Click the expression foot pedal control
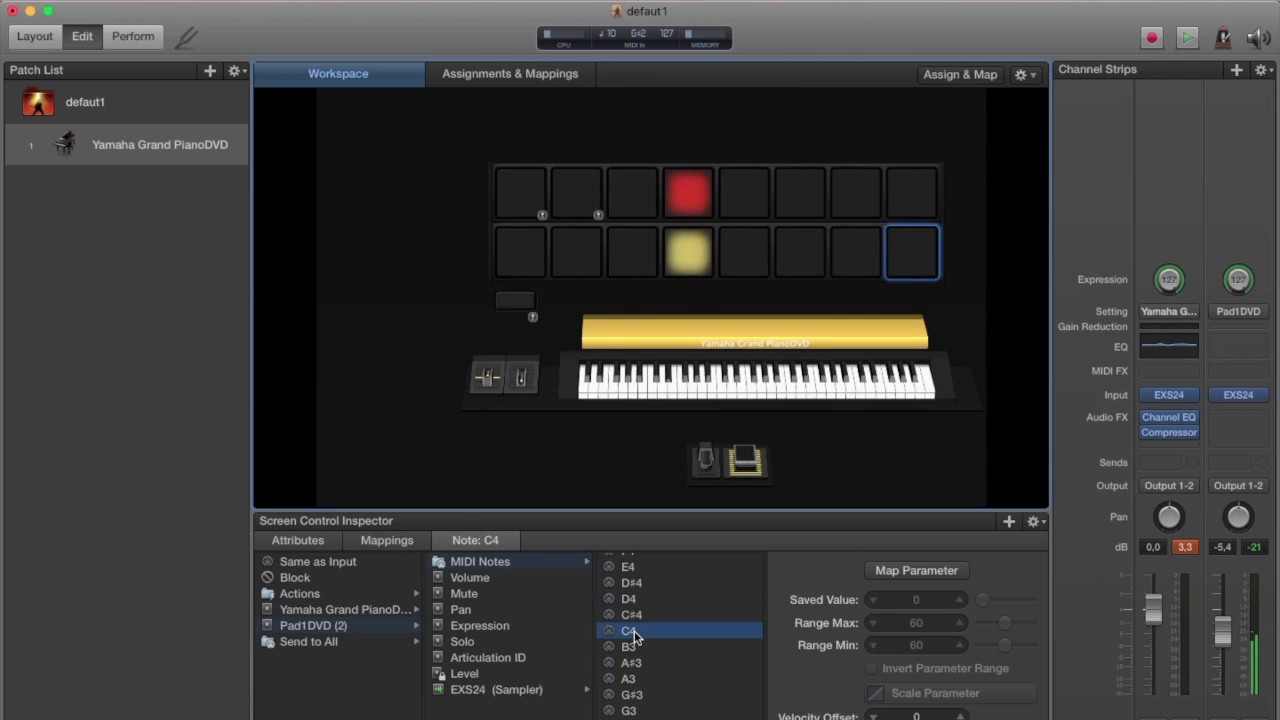The image size is (1280, 720). [745, 460]
